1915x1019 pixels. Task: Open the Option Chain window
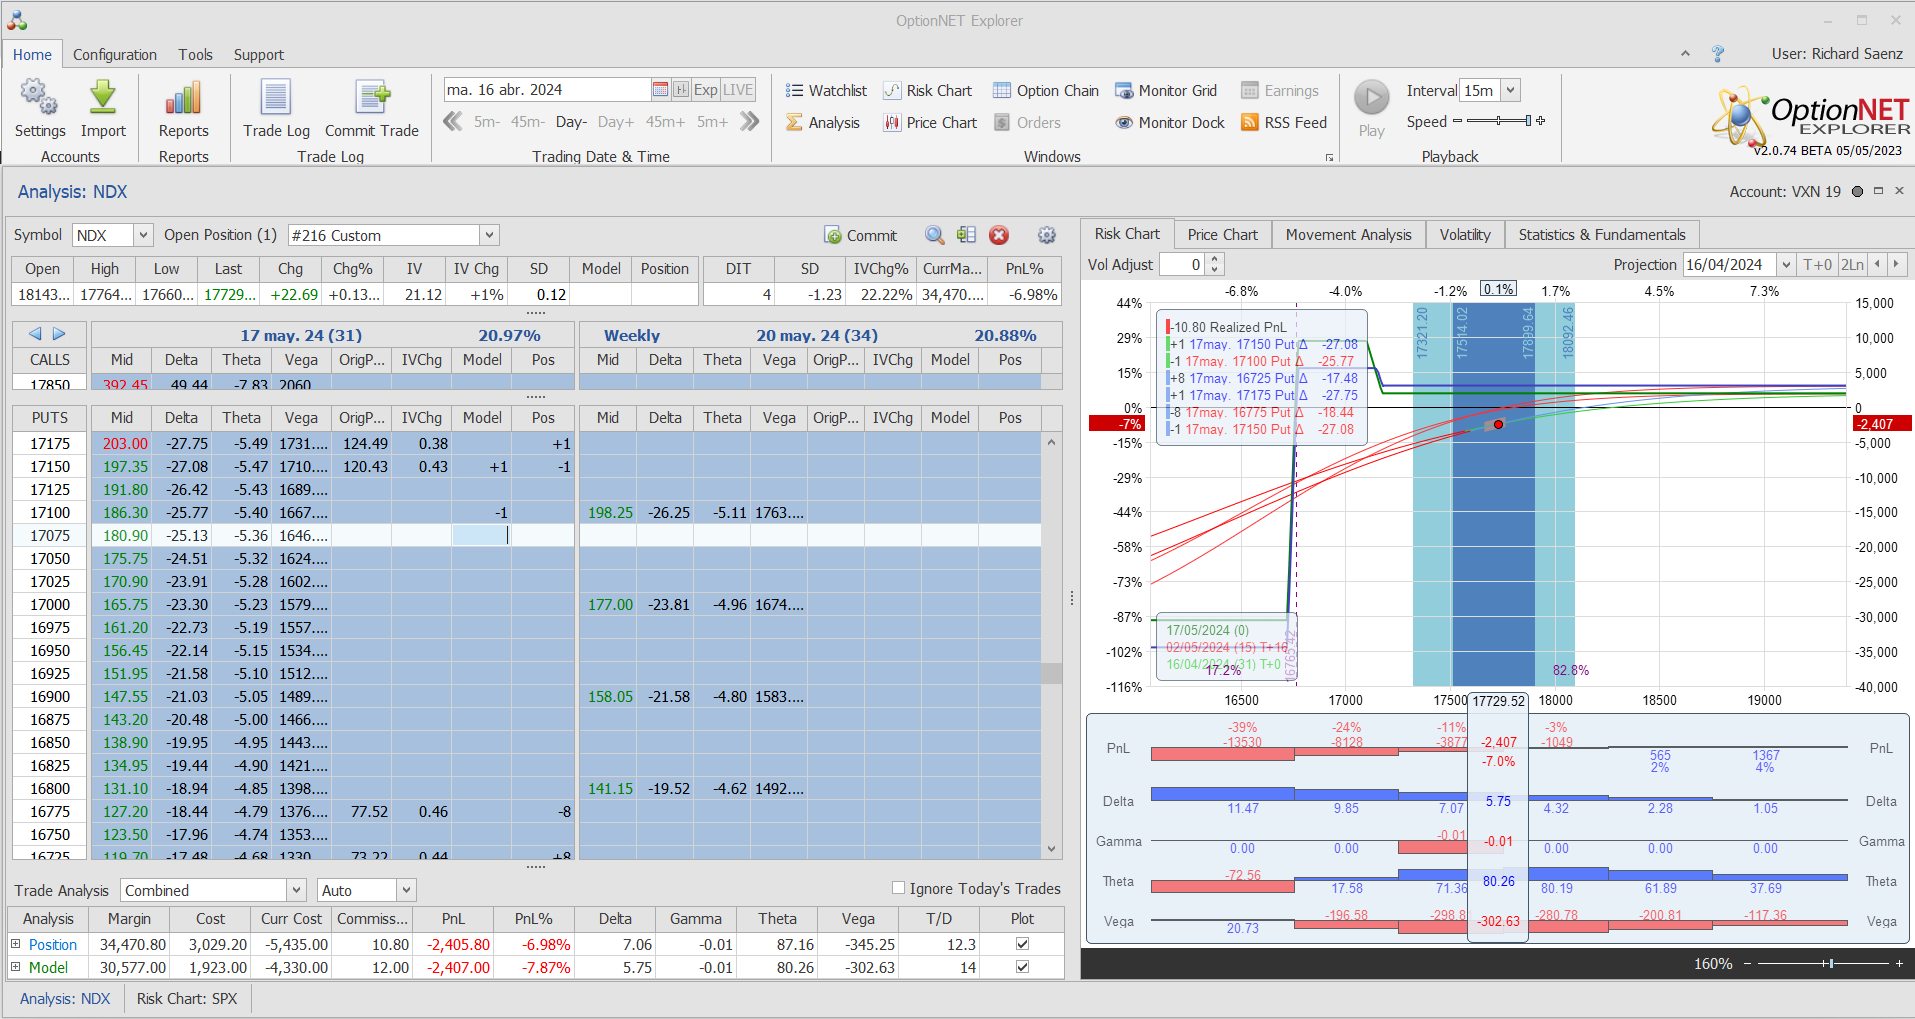pos(1045,91)
